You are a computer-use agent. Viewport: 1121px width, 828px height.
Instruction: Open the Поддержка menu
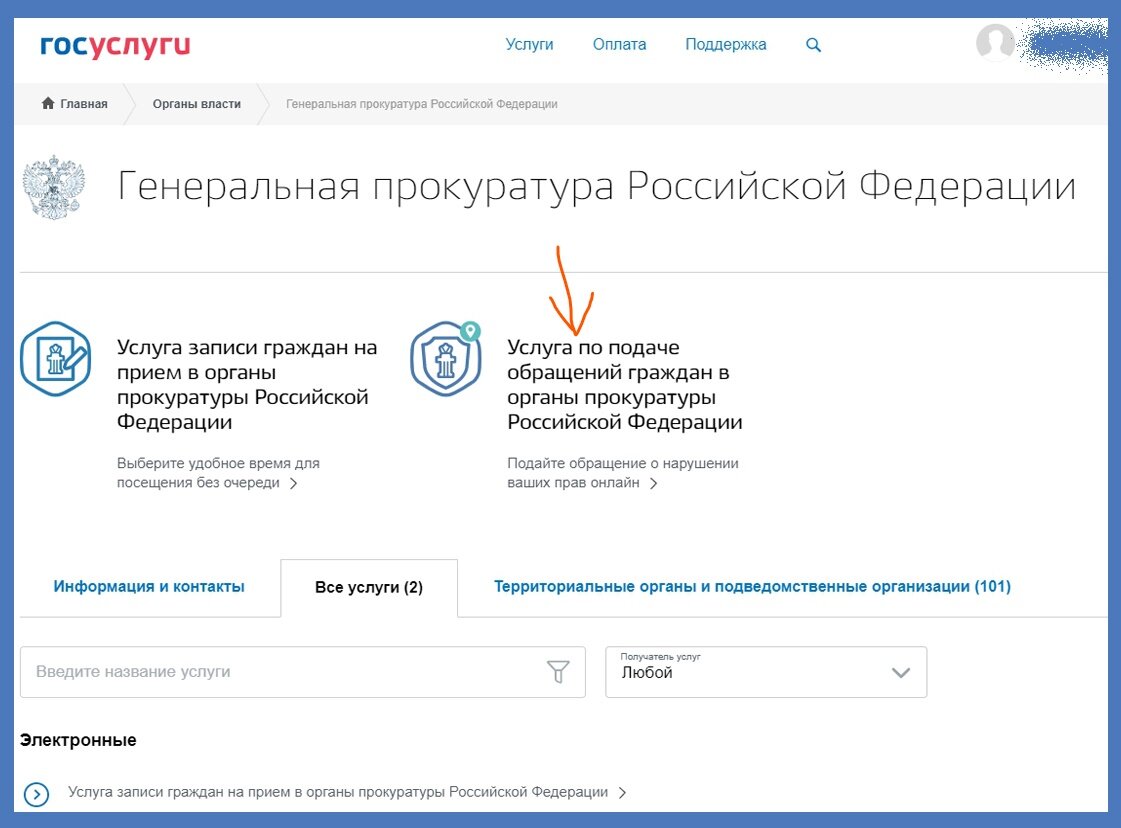click(726, 44)
